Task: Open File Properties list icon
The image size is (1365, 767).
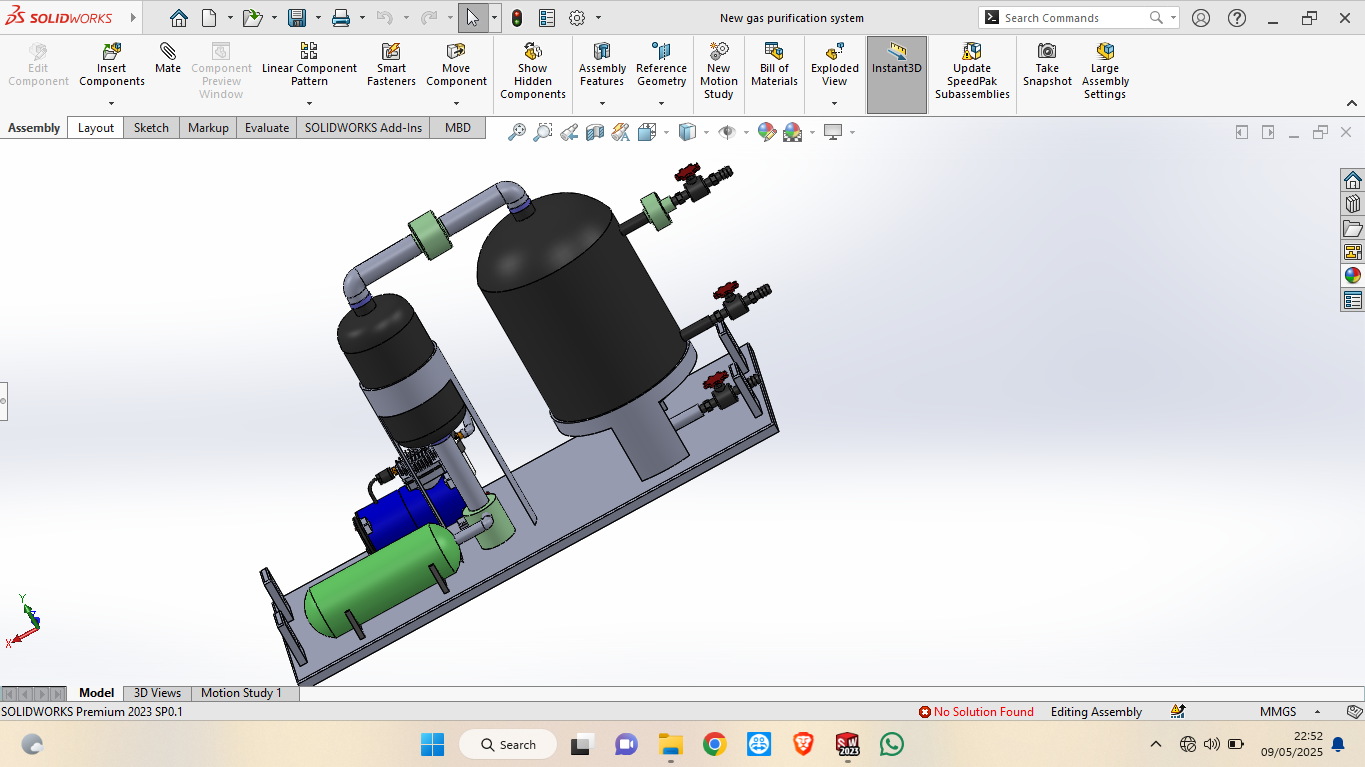Action: coord(546,18)
